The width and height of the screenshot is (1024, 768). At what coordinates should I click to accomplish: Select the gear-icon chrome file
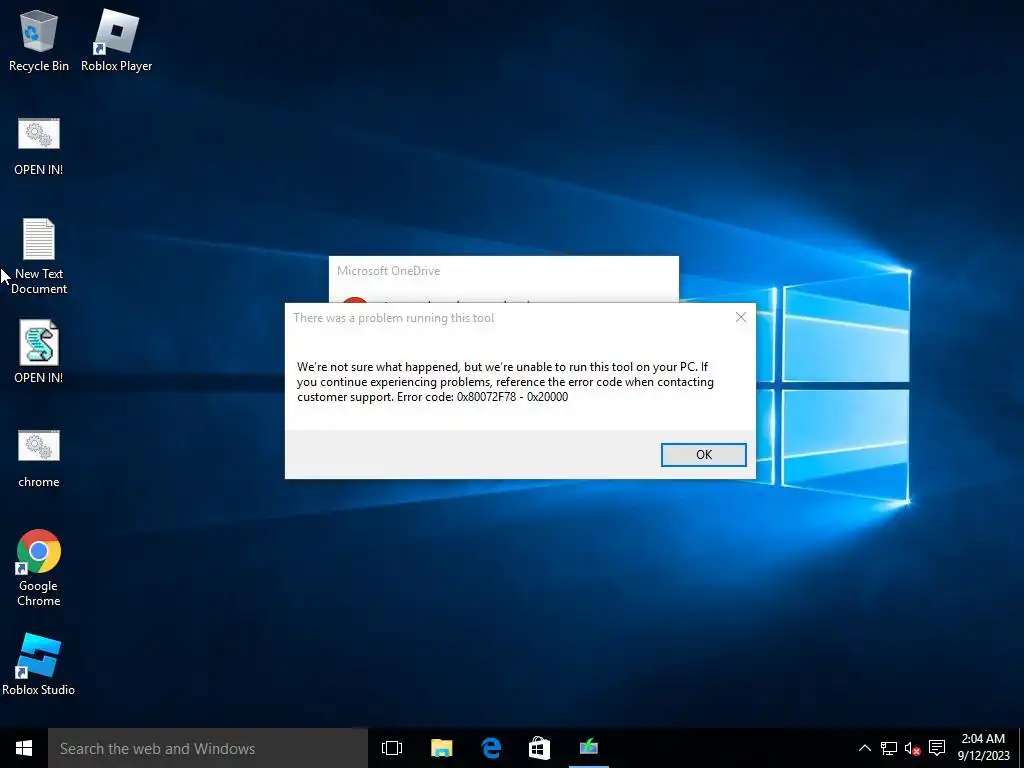39,458
